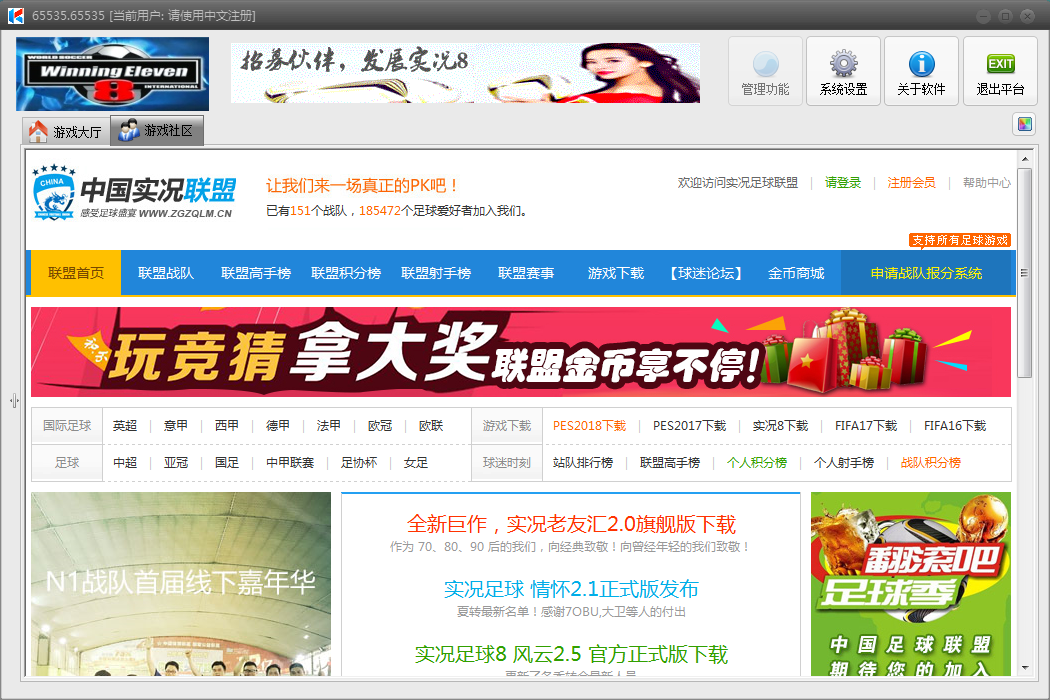Click the 中国实况联盟 site logo
Viewport: 1050px width, 700px height.
(x=134, y=193)
